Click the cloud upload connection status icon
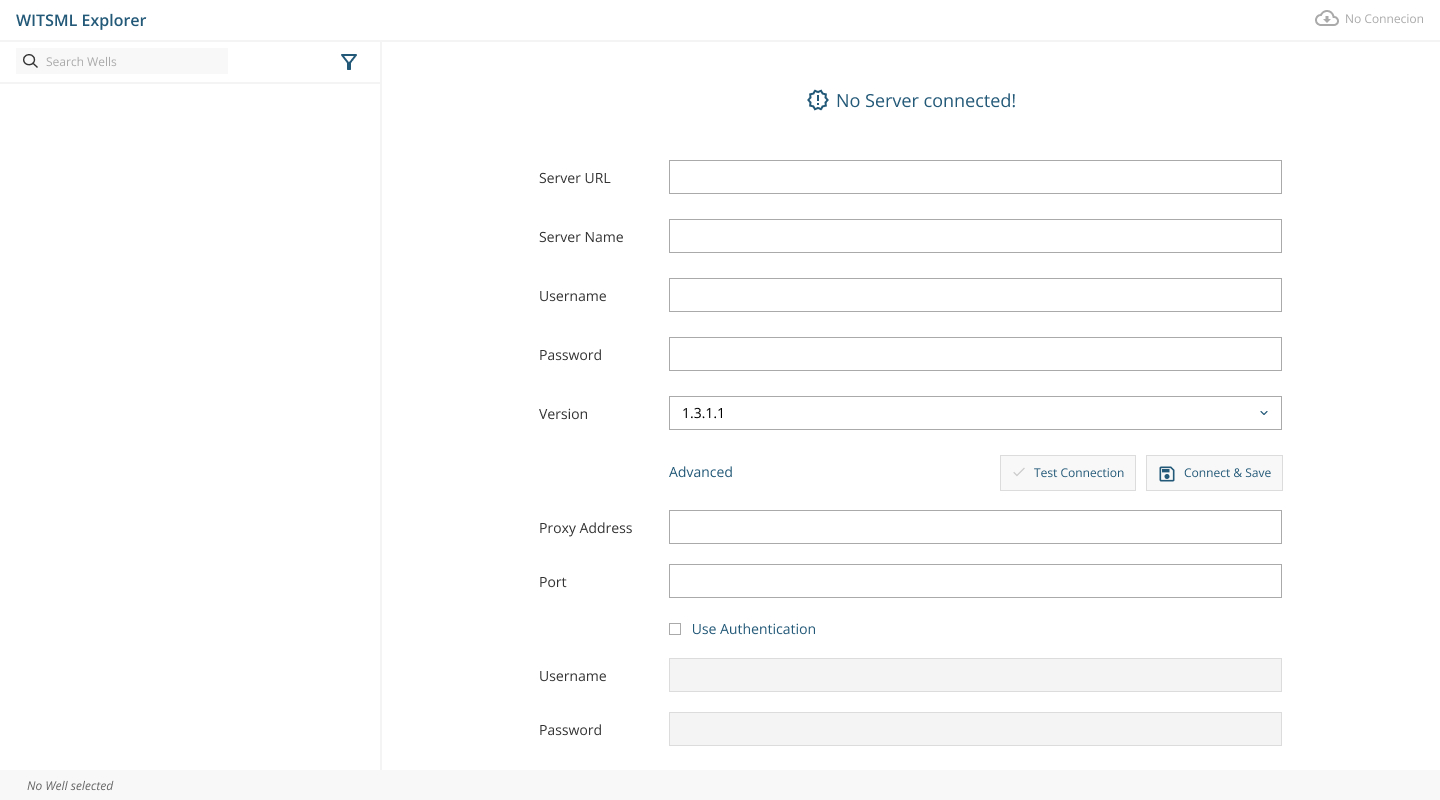The width and height of the screenshot is (1440, 800). pos(1326,17)
